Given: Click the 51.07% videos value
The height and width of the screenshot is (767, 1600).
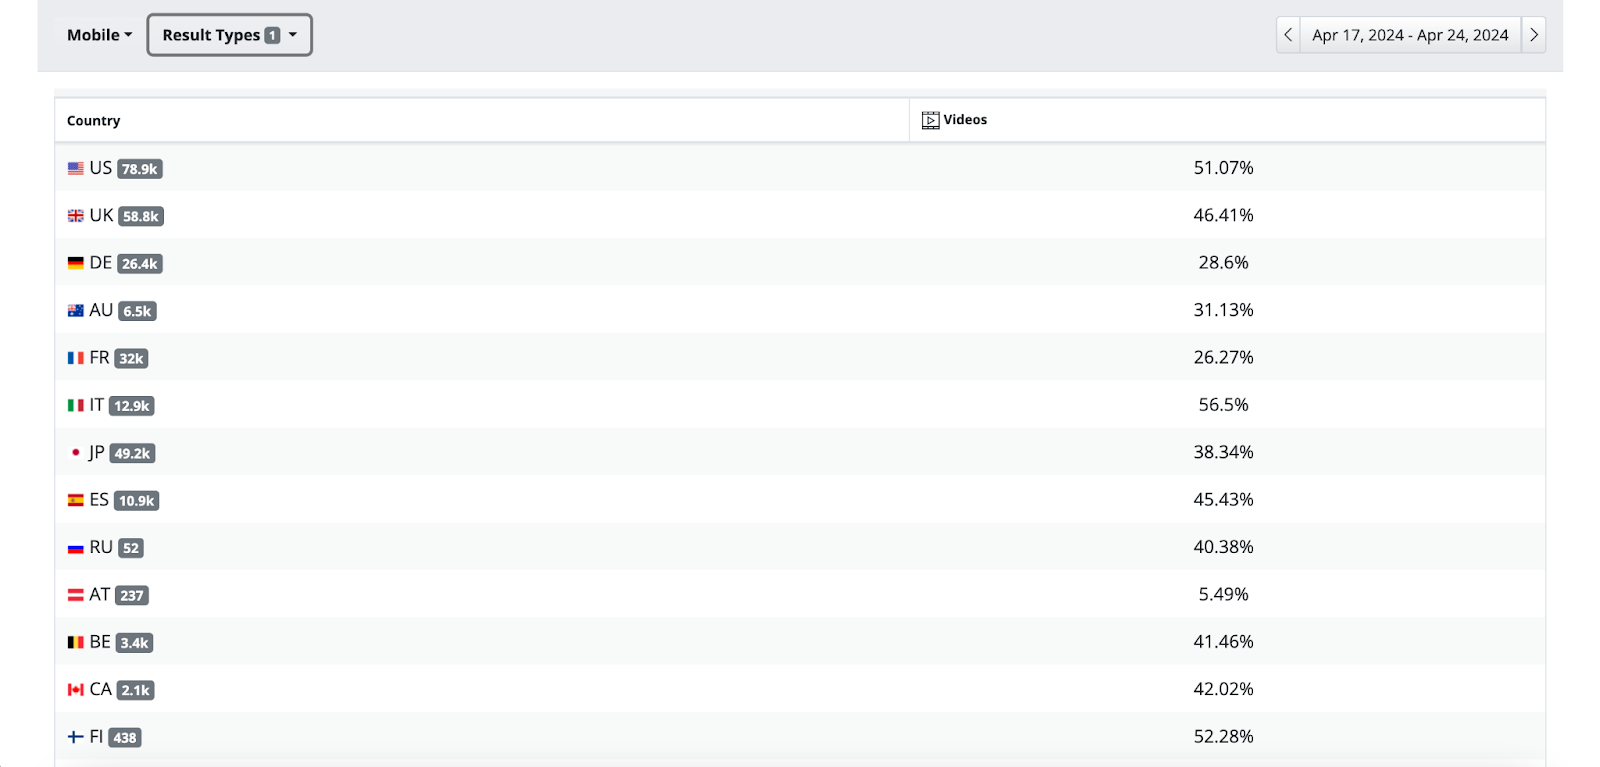Looking at the screenshot, I should tap(1224, 168).
